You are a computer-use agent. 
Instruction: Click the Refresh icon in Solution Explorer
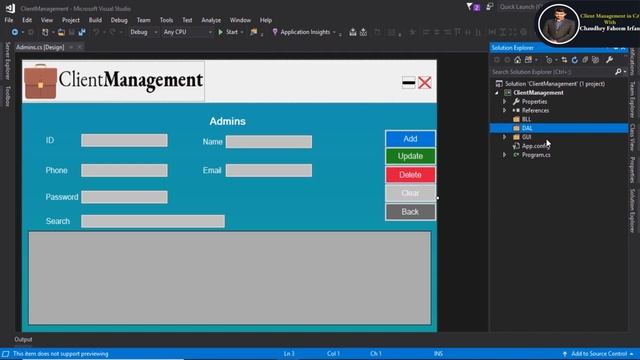575,60
